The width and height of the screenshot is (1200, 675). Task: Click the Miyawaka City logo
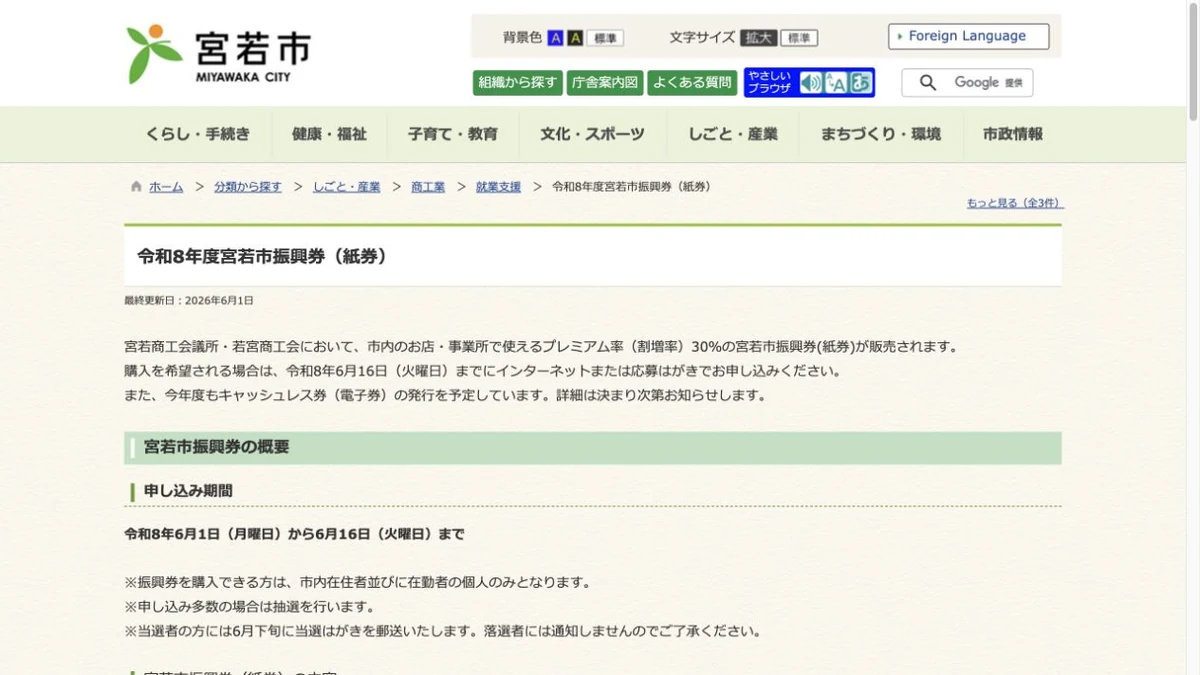click(x=219, y=54)
